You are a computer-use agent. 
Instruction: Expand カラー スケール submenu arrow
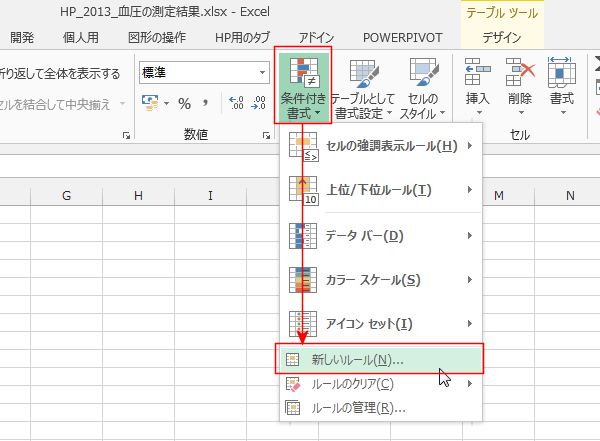click(x=470, y=279)
